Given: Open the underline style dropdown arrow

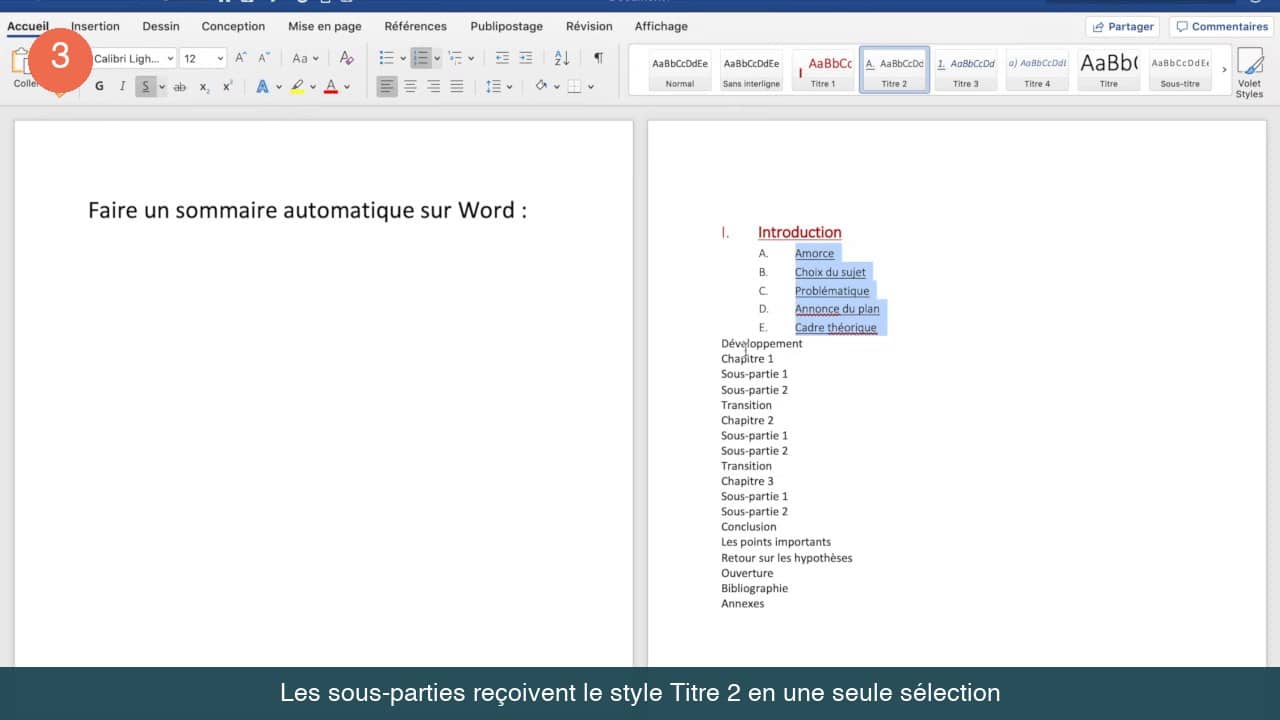Looking at the screenshot, I should click(x=161, y=87).
